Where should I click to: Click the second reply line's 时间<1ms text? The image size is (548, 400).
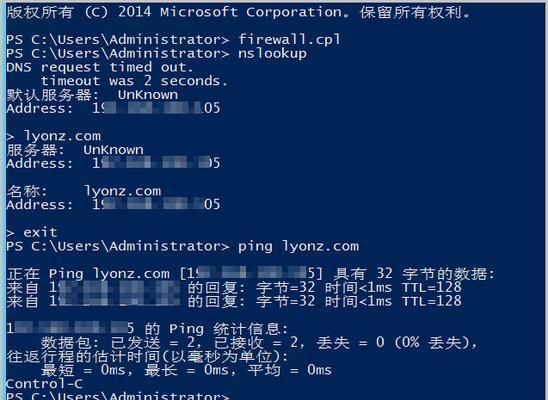click(358, 301)
